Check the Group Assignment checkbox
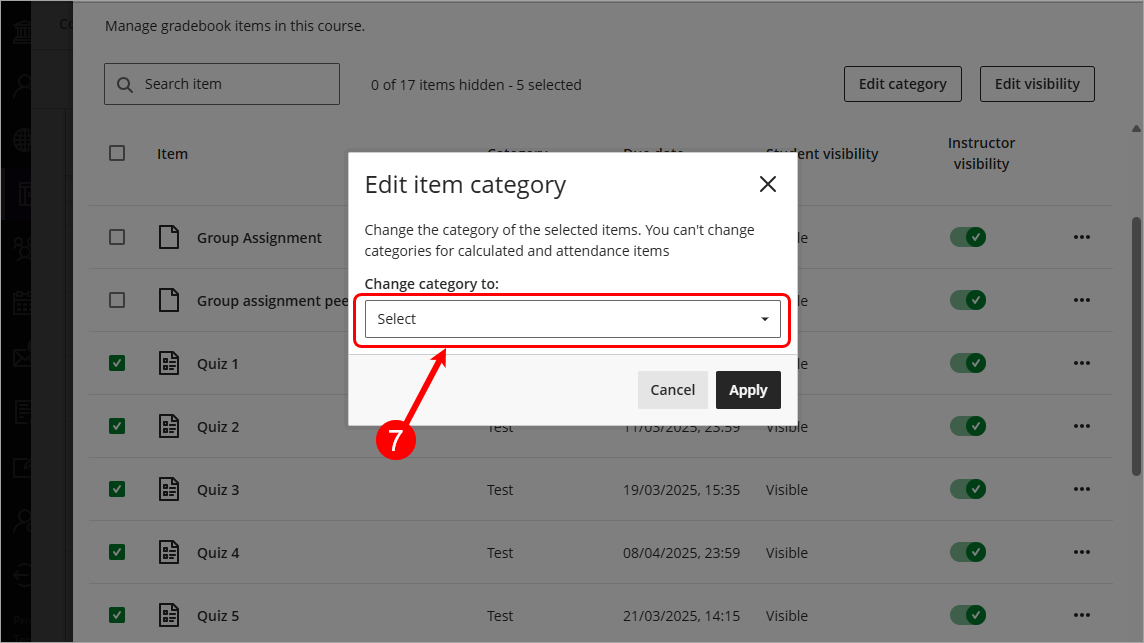The image size is (1144, 643). (117, 237)
